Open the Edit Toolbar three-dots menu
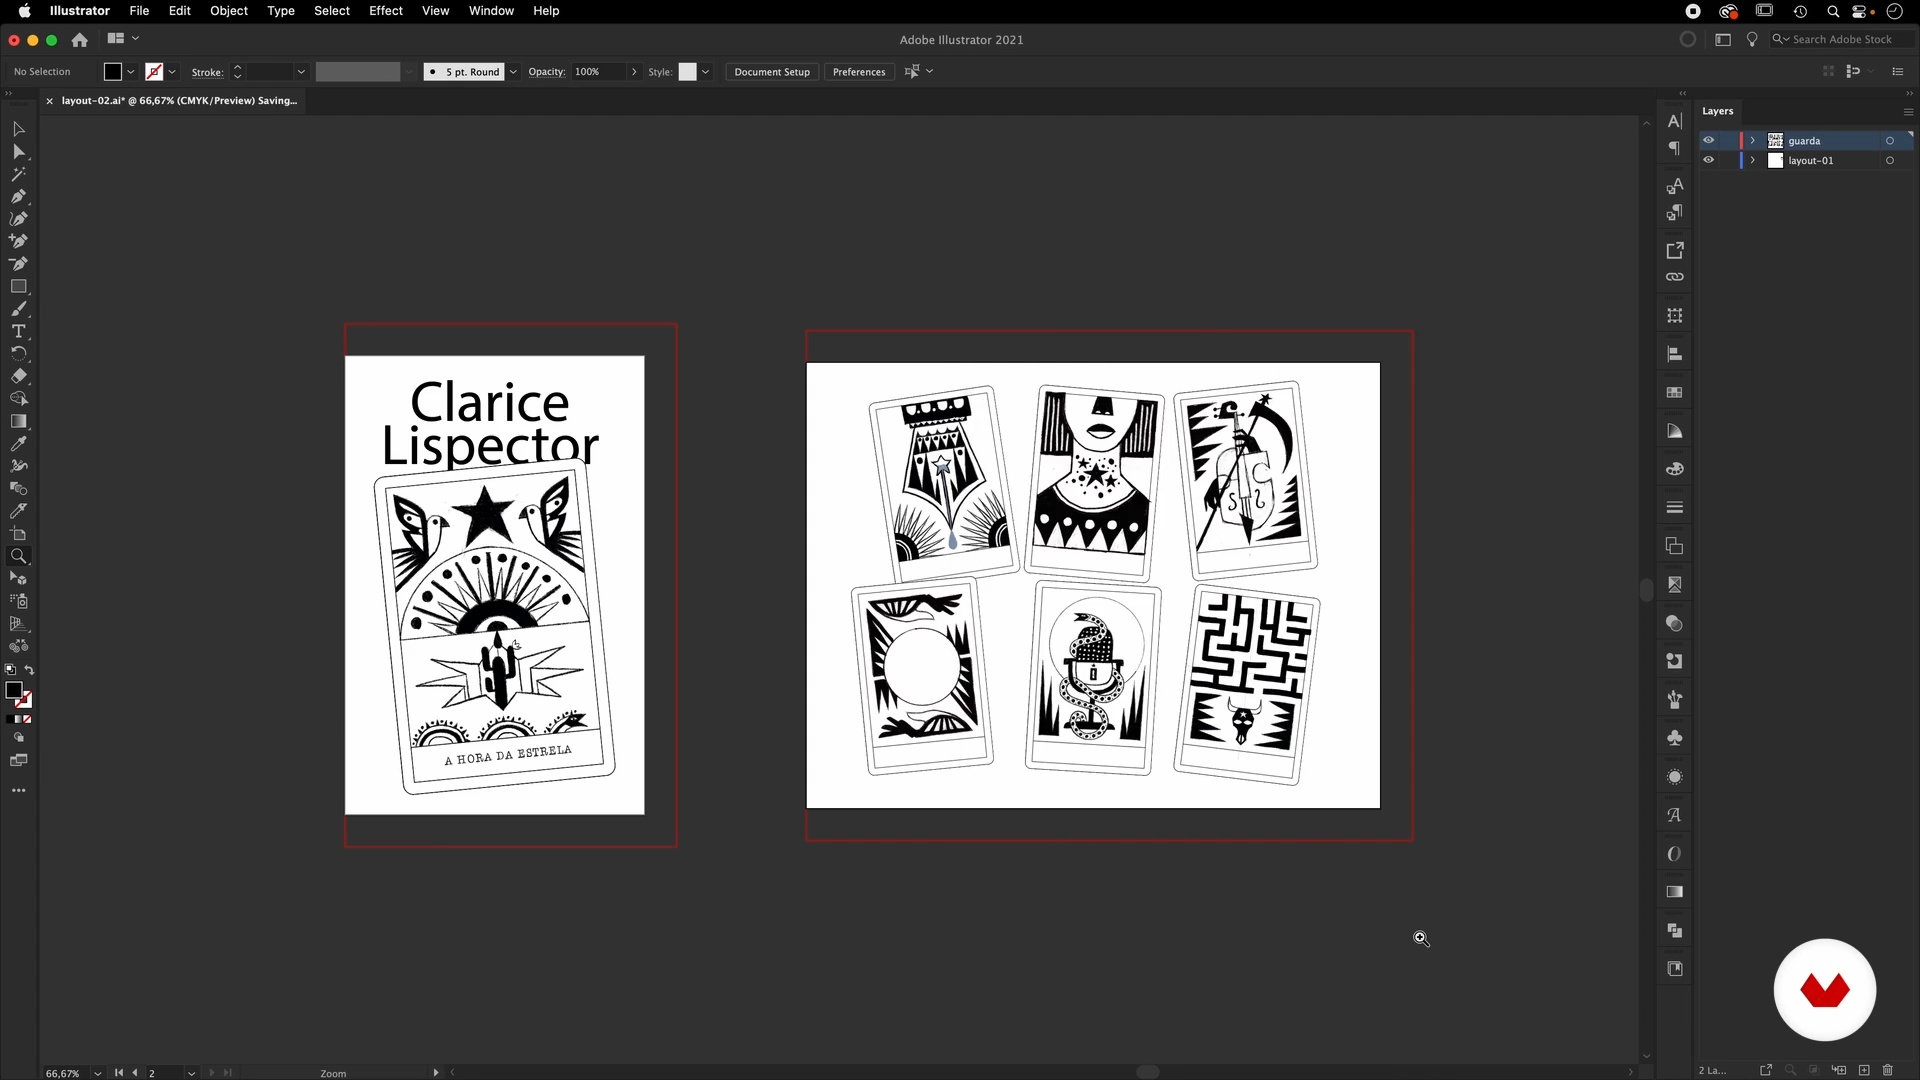This screenshot has width=1920, height=1080. coord(18,790)
